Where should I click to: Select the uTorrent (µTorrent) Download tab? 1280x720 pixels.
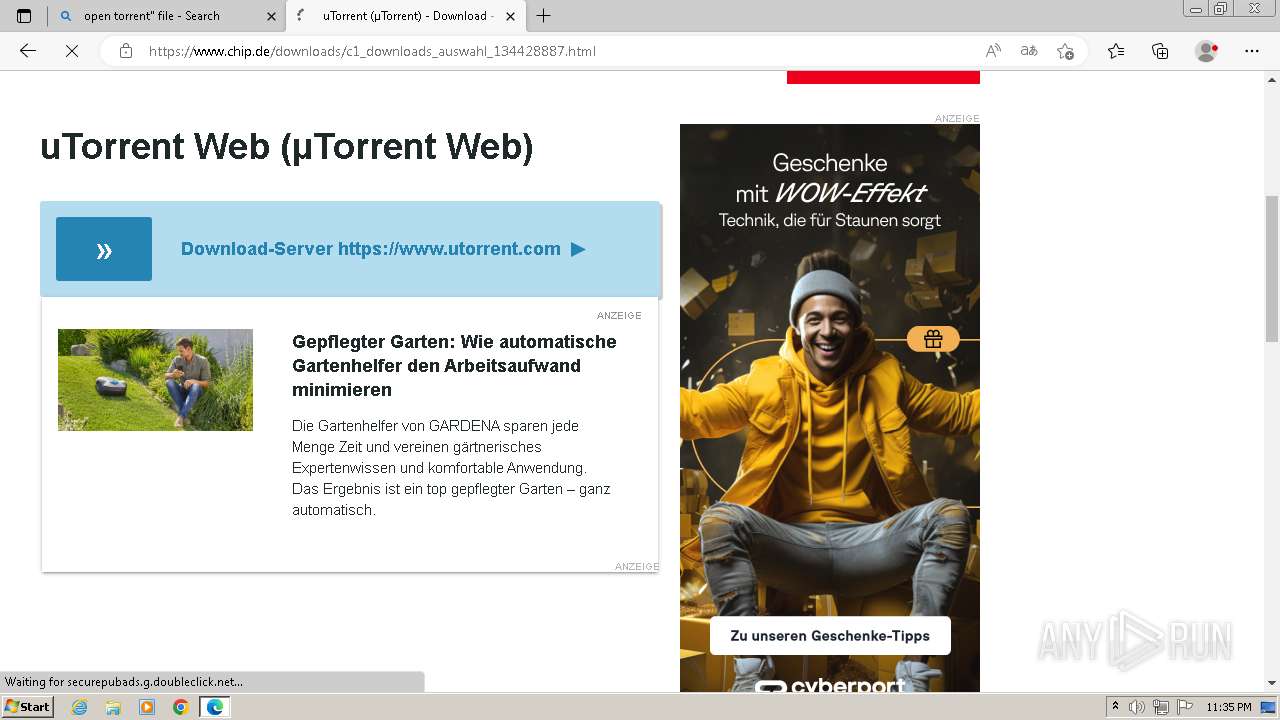[x=405, y=16]
